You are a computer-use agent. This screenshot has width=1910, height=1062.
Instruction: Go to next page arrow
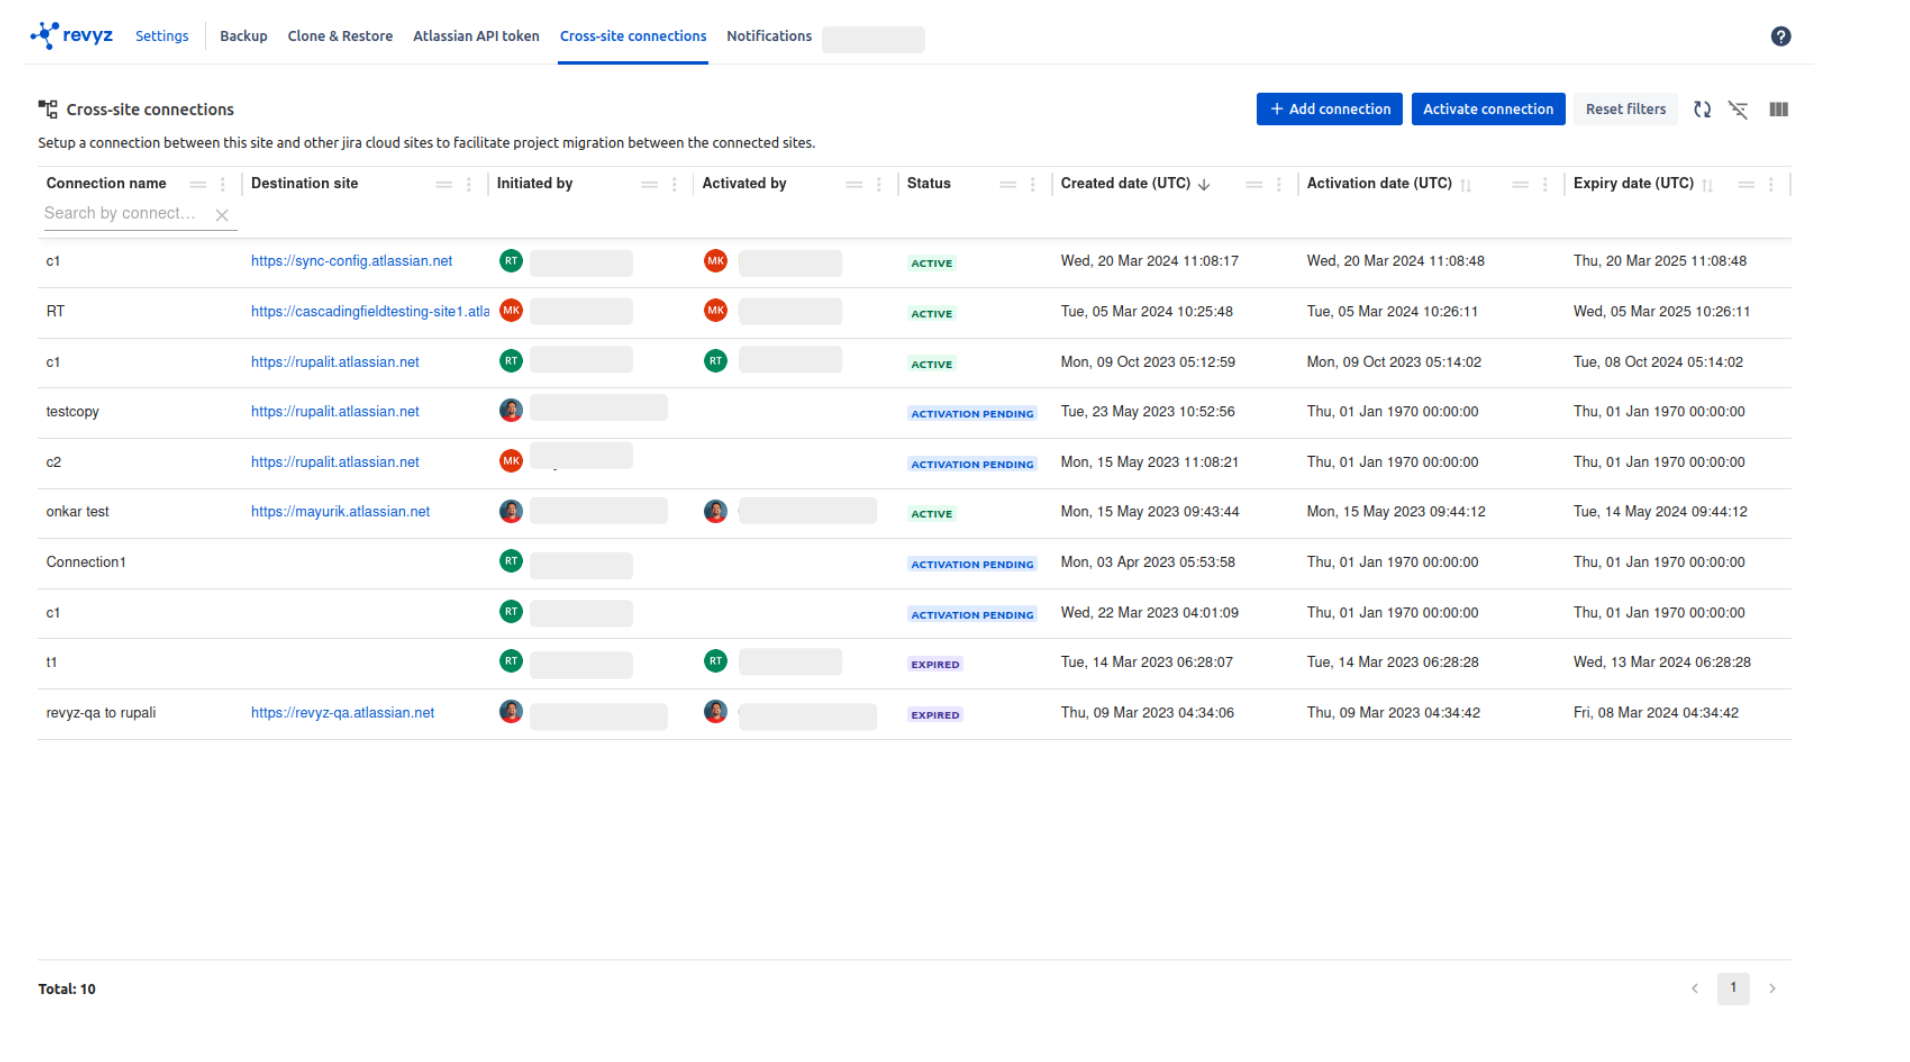(1771, 988)
